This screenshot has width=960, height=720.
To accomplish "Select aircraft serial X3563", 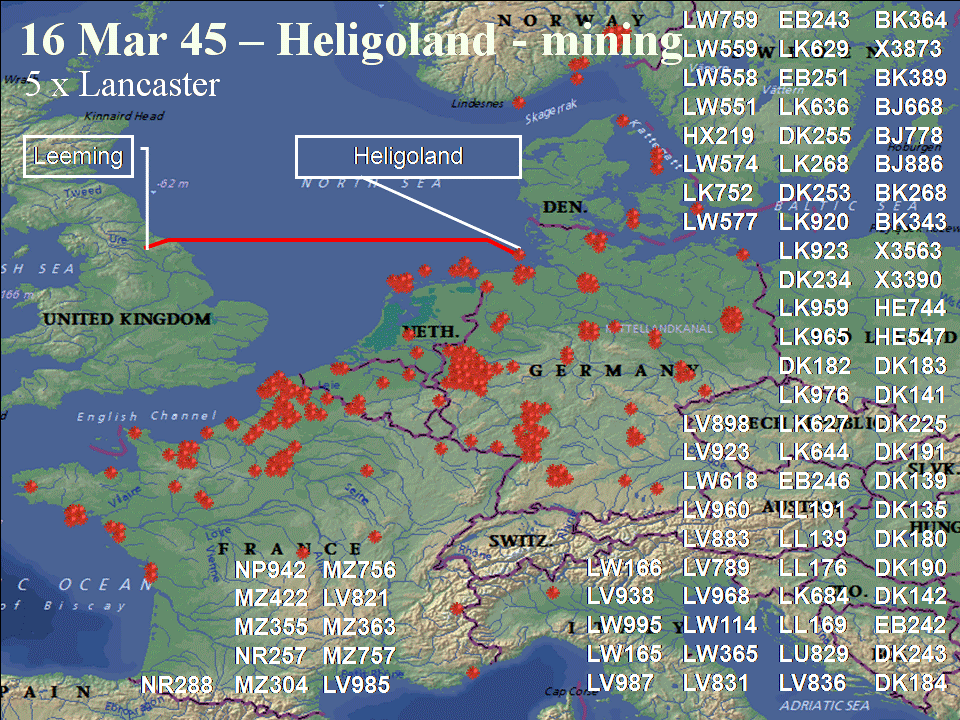I will pyautogui.click(x=908, y=250).
